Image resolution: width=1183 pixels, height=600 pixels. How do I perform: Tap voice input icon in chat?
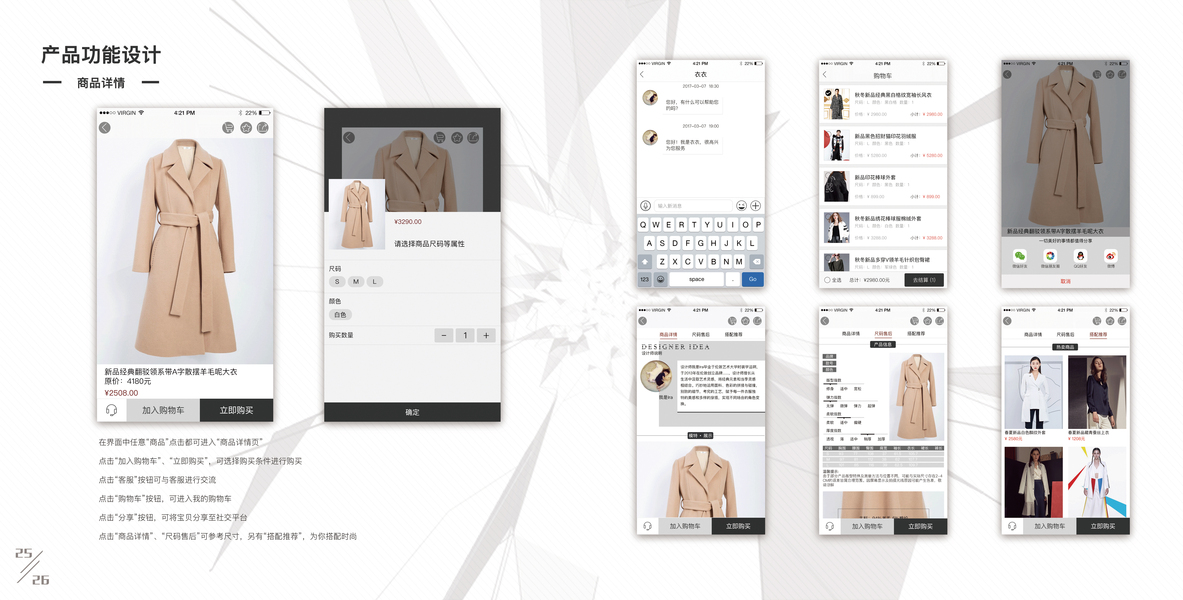point(646,205)
